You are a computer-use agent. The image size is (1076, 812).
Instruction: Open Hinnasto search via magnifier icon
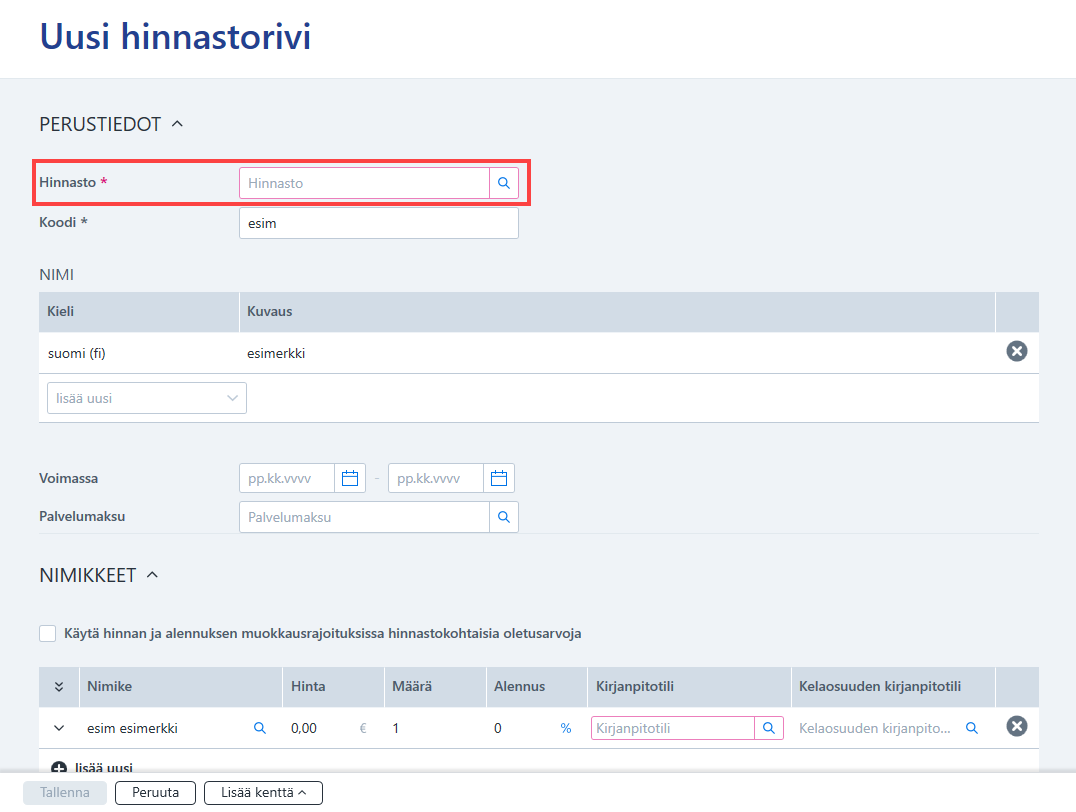(504, 183)
